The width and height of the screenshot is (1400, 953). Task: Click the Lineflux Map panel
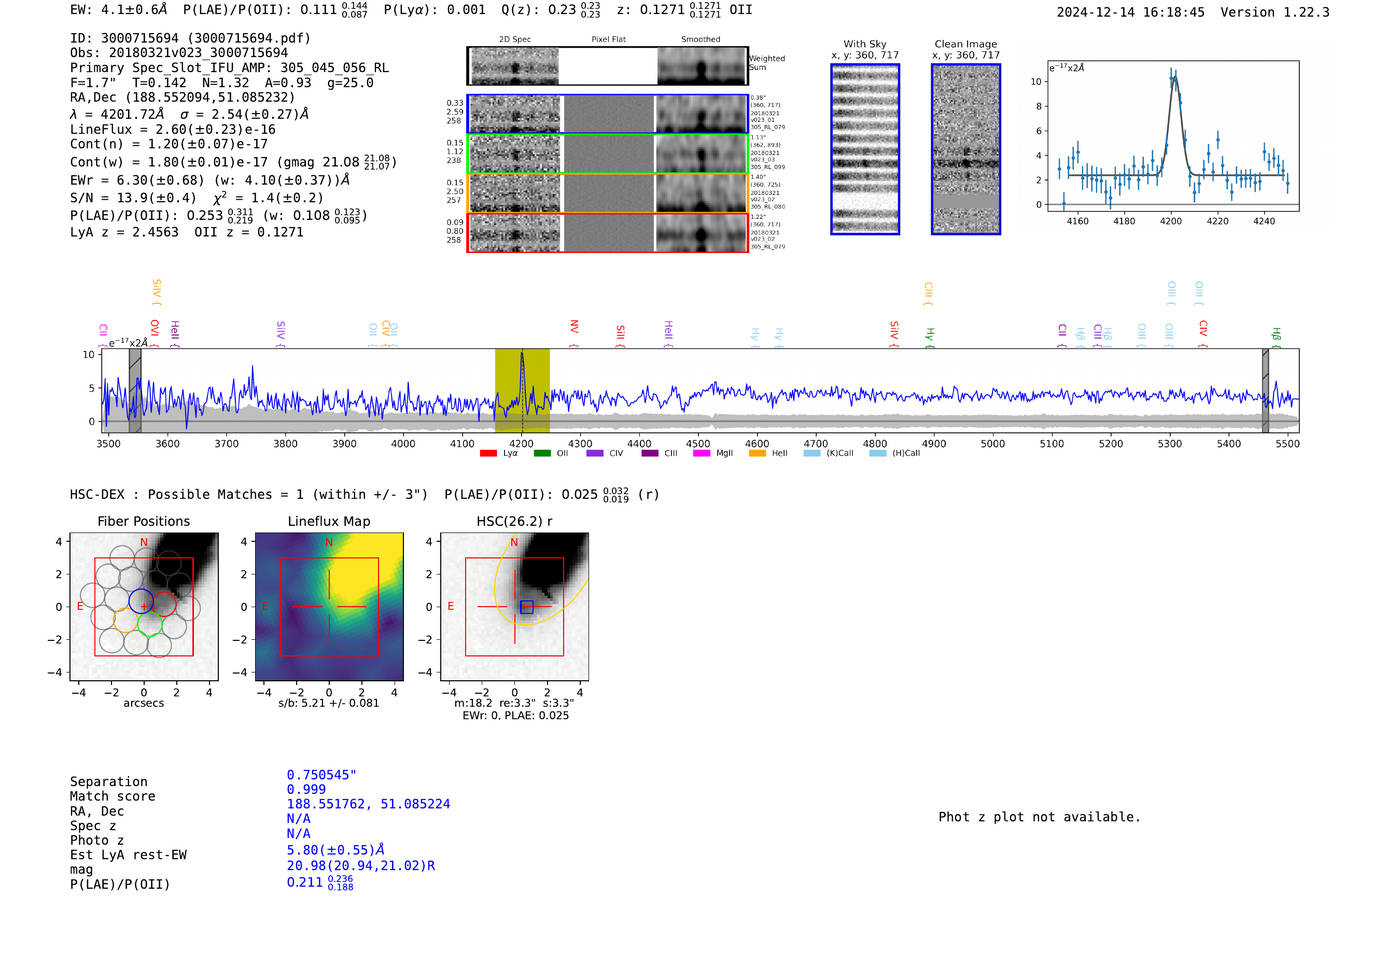coord(329,607)
